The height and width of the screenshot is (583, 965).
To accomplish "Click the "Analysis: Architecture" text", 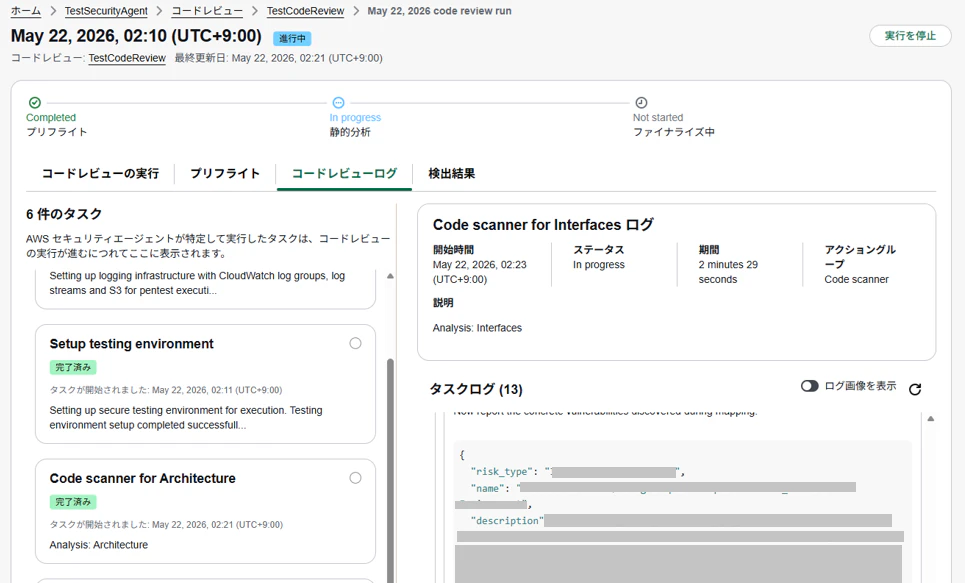I will tap(98, 545).
